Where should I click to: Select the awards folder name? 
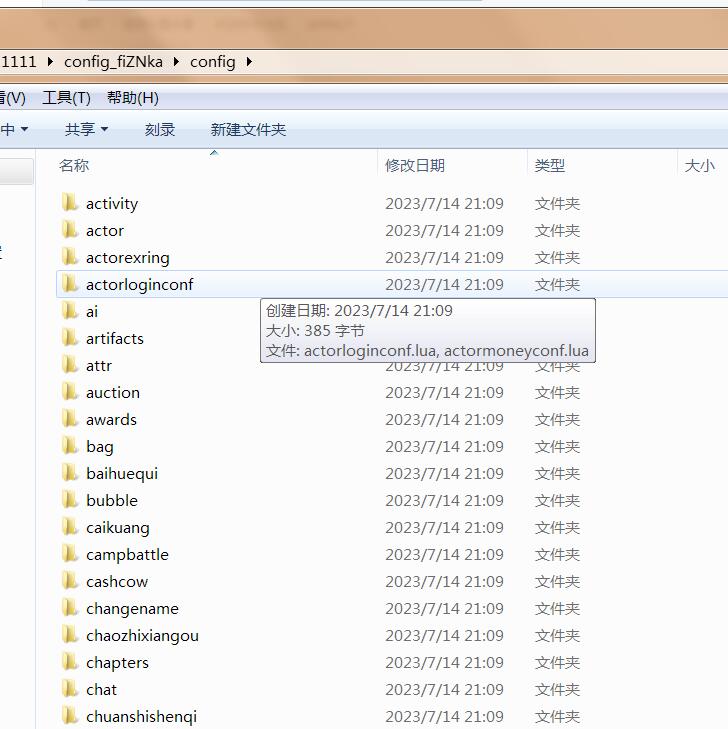112,419
